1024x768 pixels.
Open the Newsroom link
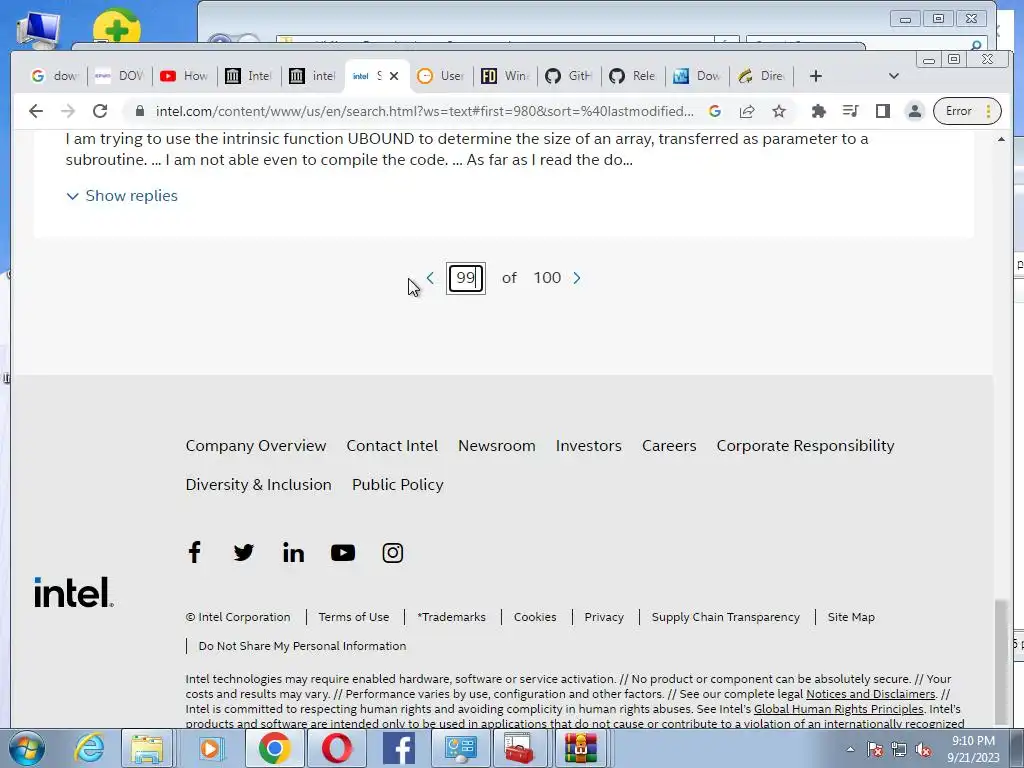(x=497, y=446)
